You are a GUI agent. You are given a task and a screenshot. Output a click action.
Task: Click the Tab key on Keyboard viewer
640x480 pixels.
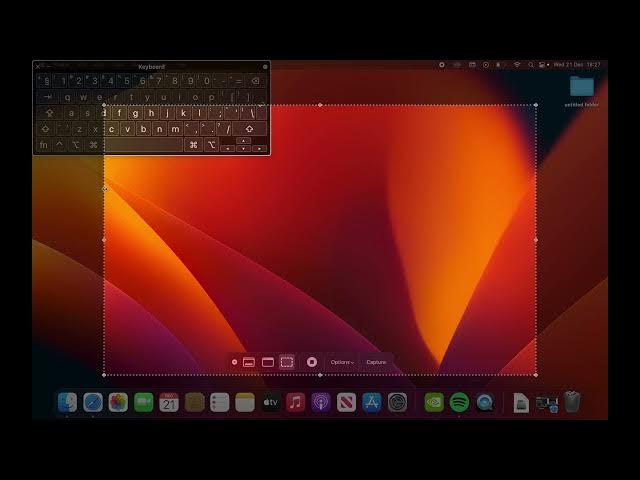pyautogui.click(x=48, y=97)
